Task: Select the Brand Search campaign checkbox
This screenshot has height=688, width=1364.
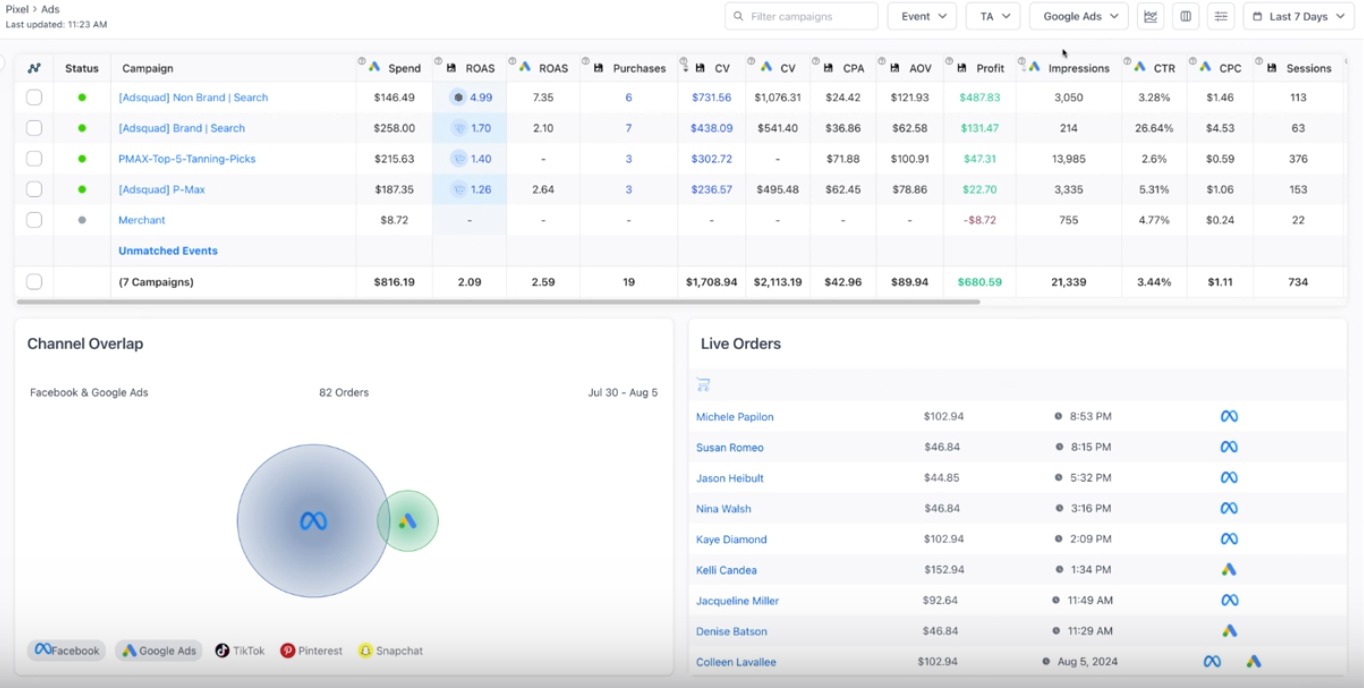Action: click(34, 128)
